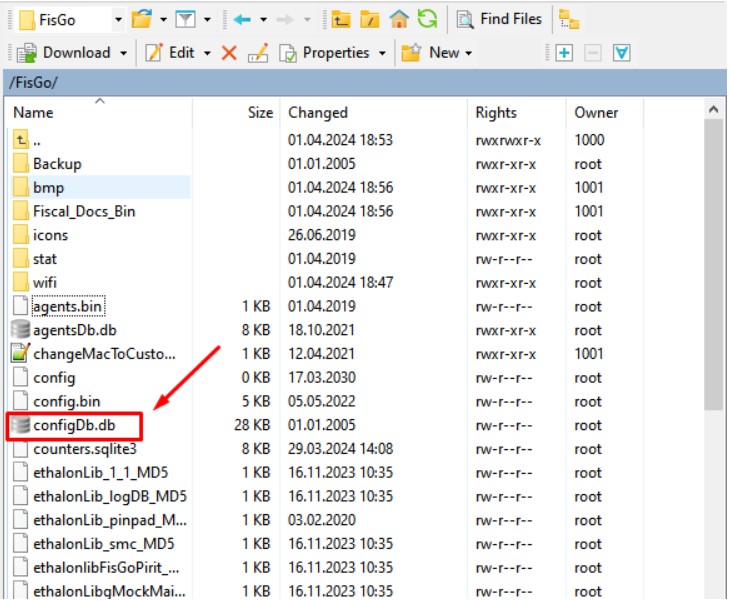Expand the Download button dropdown arrow

point(124,53)
